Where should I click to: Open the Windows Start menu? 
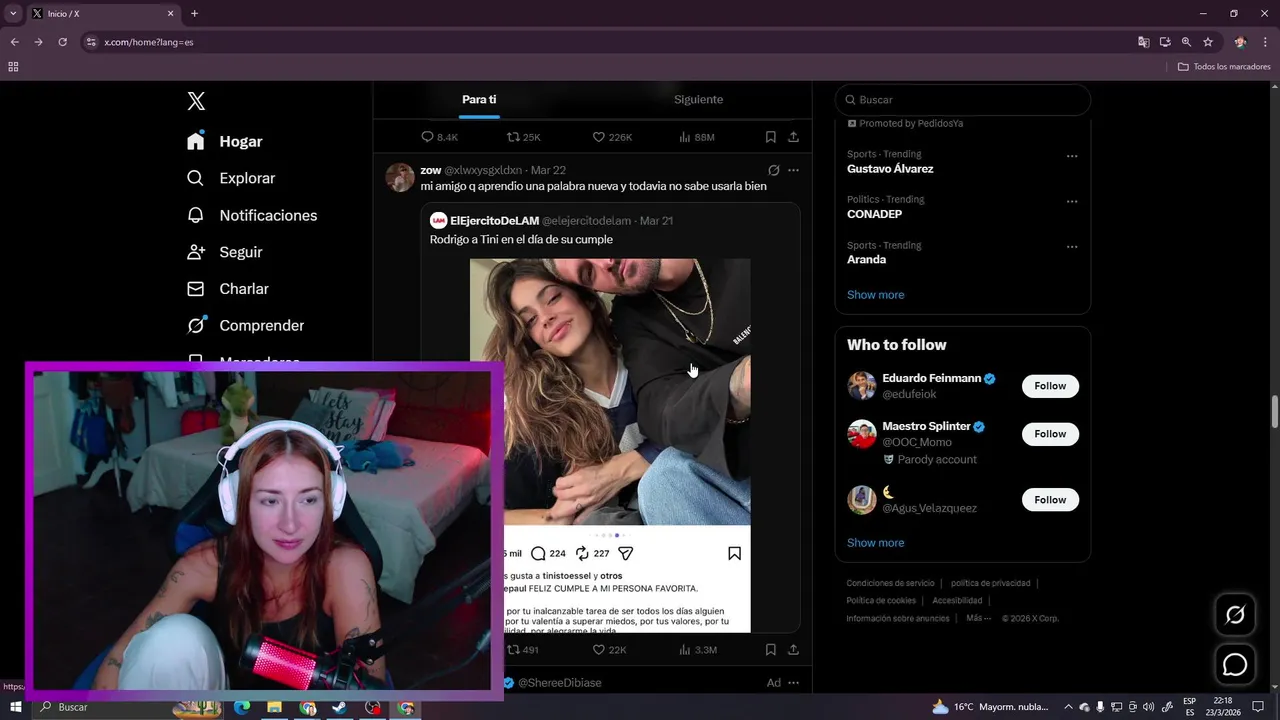pyautogui.click(x=15, y=707)
